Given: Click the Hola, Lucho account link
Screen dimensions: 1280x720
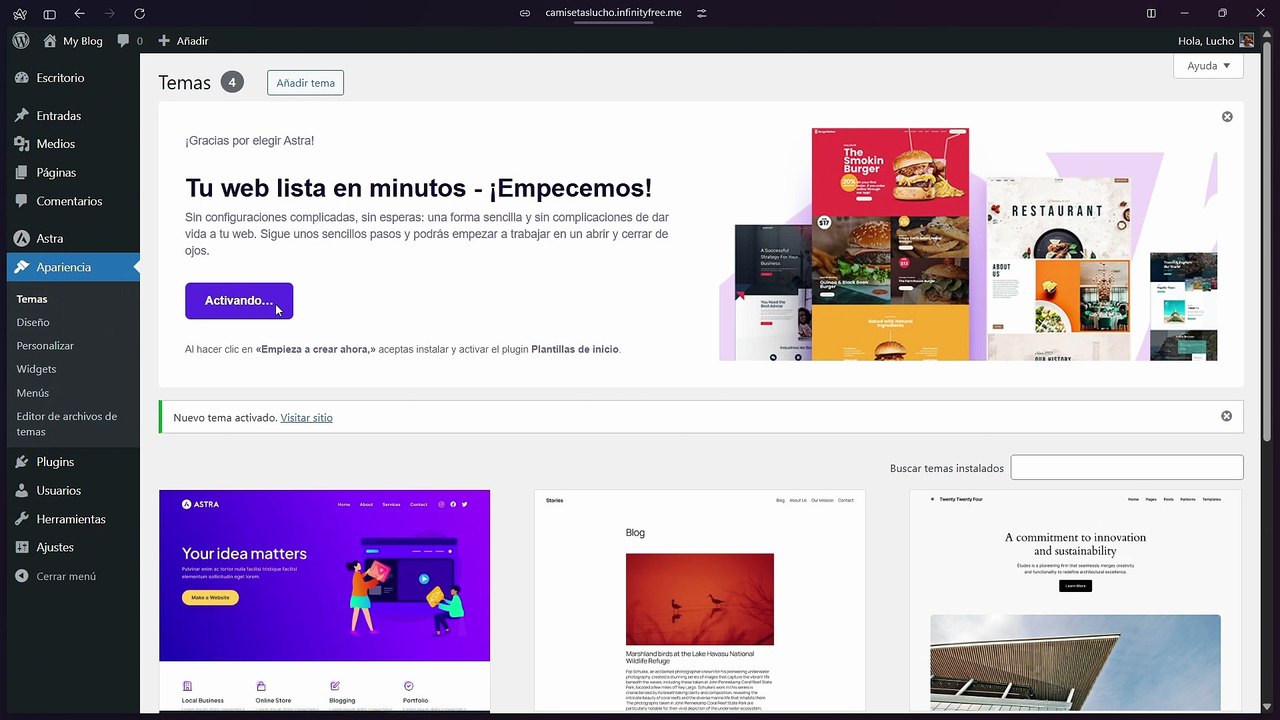Looking at the screenshot, I should [1206, 41].
